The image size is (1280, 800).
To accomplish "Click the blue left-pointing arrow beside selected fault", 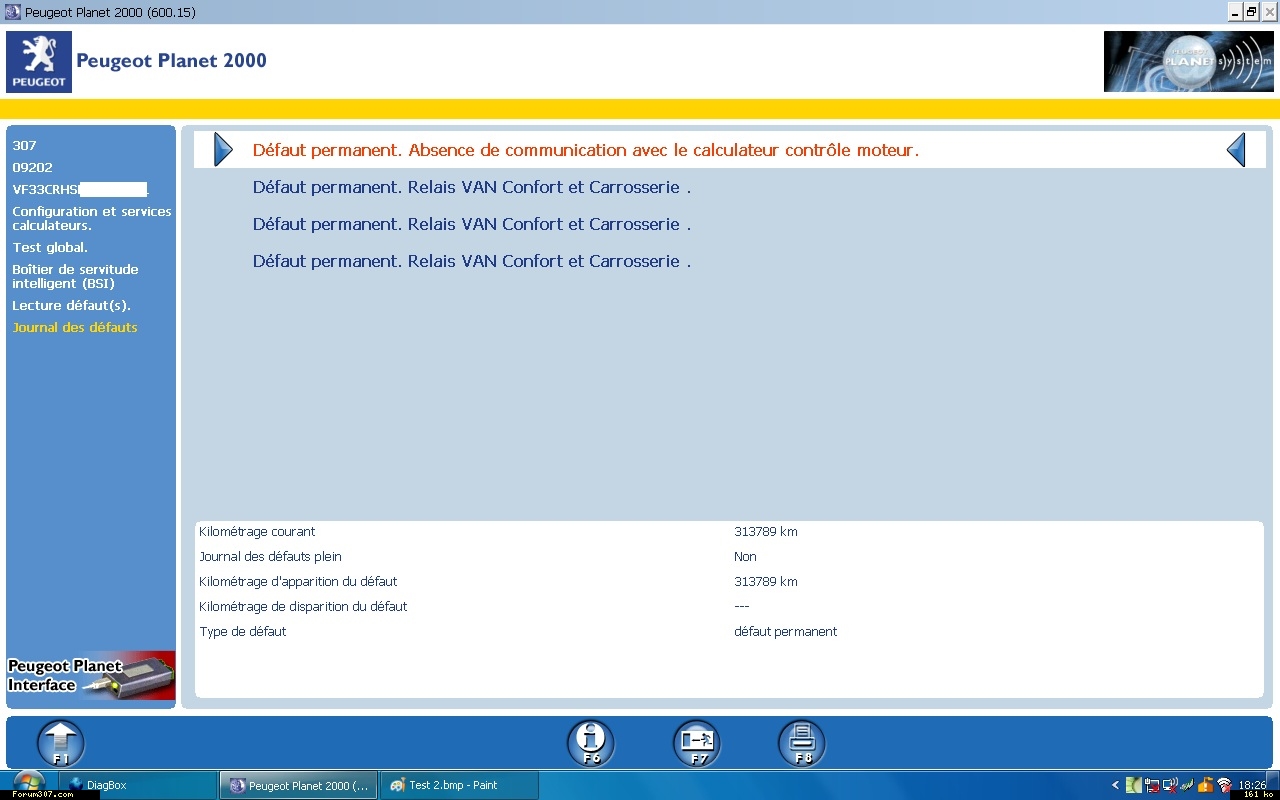I will [x=1236, y=150].
